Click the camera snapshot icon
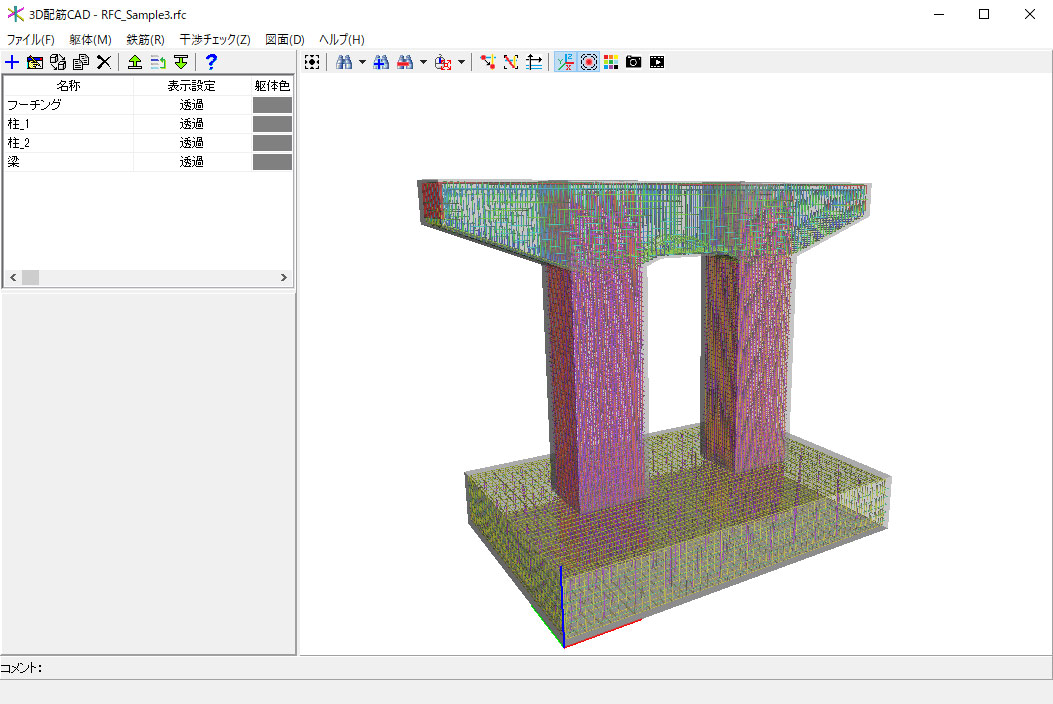 click(x=633, y=62)
